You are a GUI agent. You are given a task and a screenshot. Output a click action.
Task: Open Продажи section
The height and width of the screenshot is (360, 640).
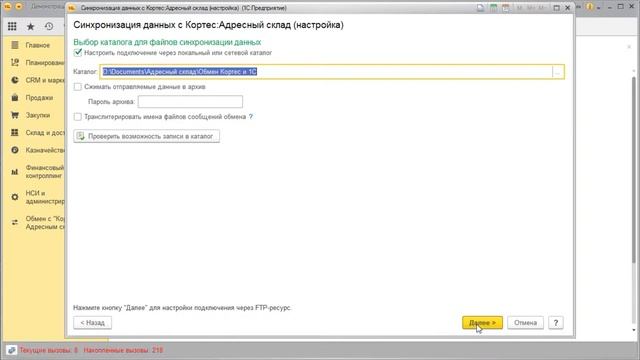click(39, 98)
